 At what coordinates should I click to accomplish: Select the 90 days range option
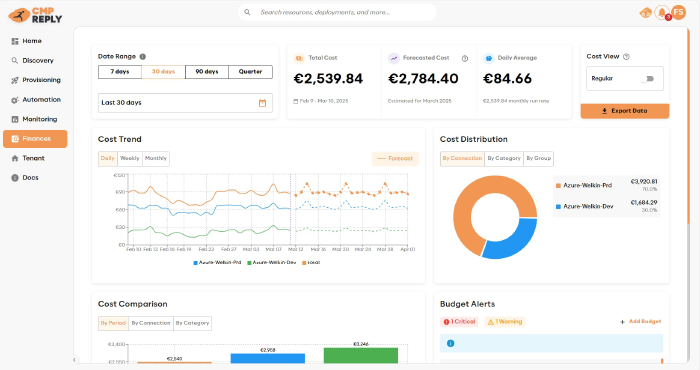pos(207,72)
